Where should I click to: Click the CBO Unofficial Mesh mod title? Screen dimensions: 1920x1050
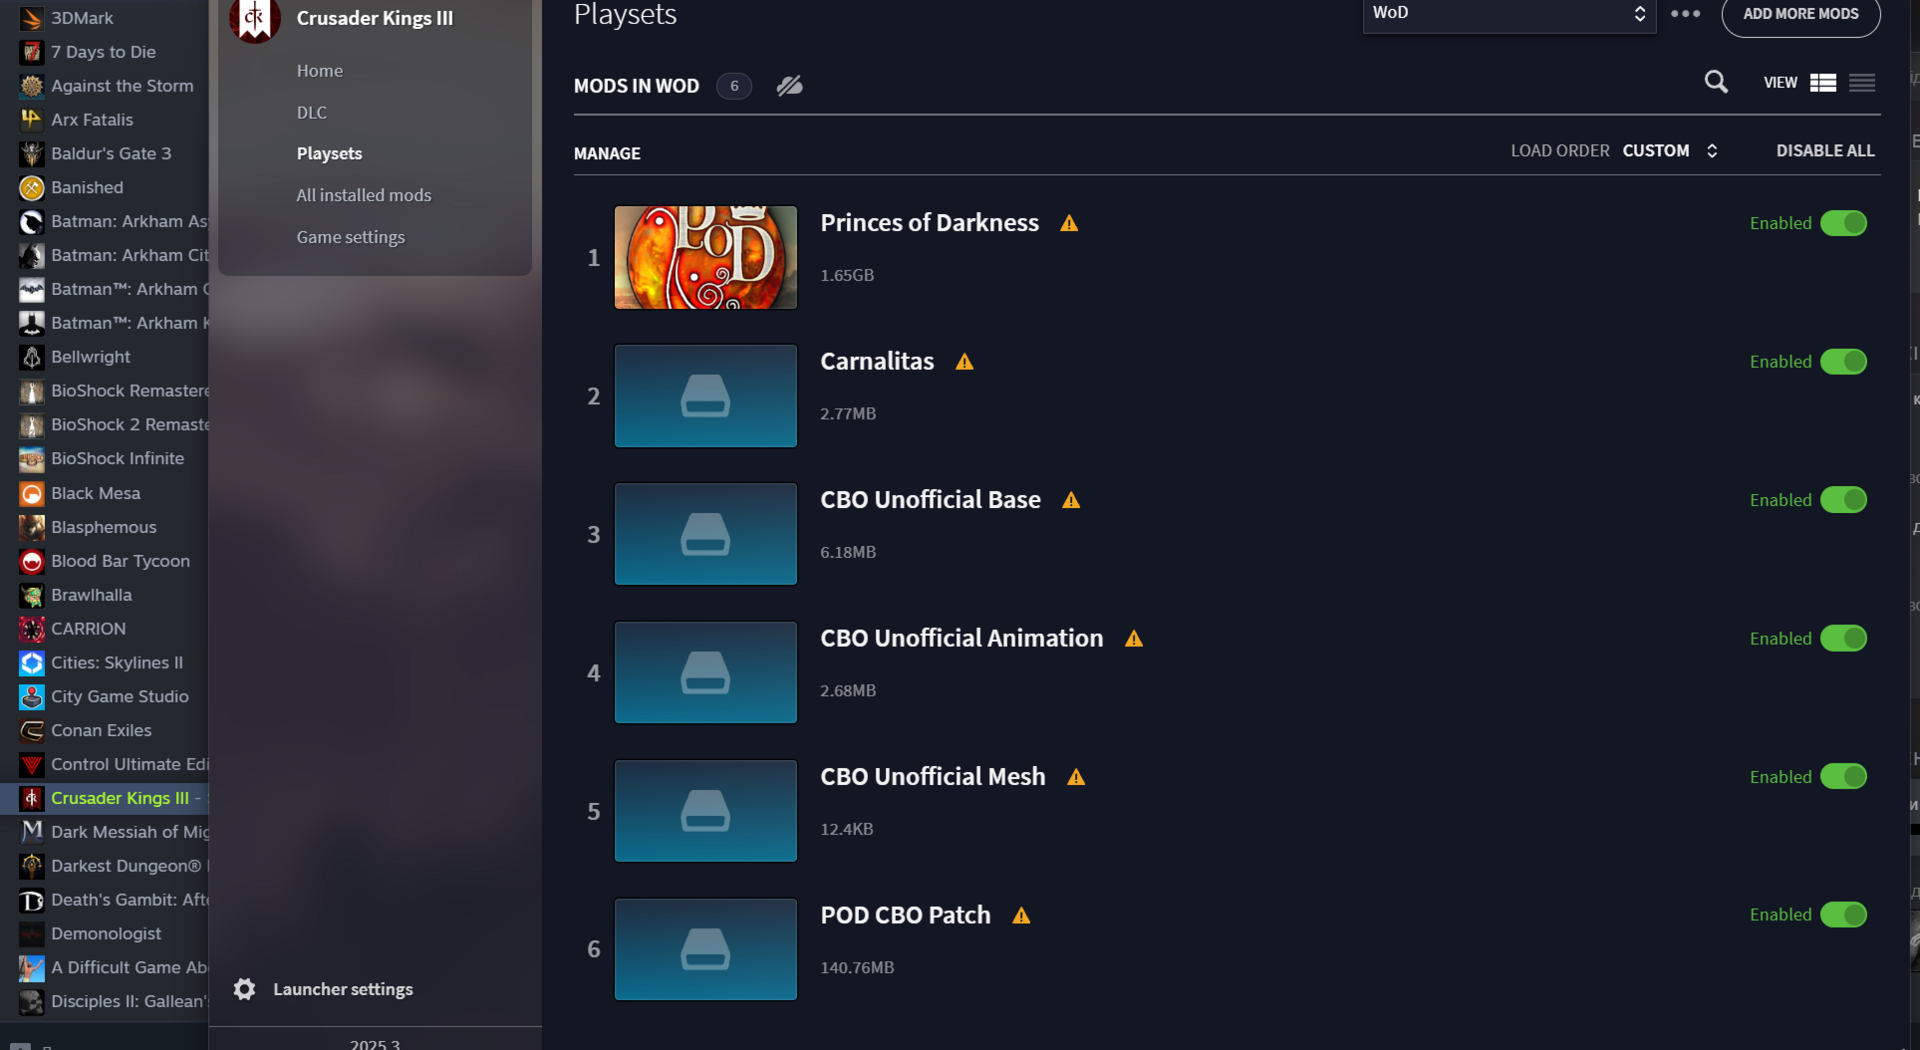pyautogui.click(x=933, y=777)
